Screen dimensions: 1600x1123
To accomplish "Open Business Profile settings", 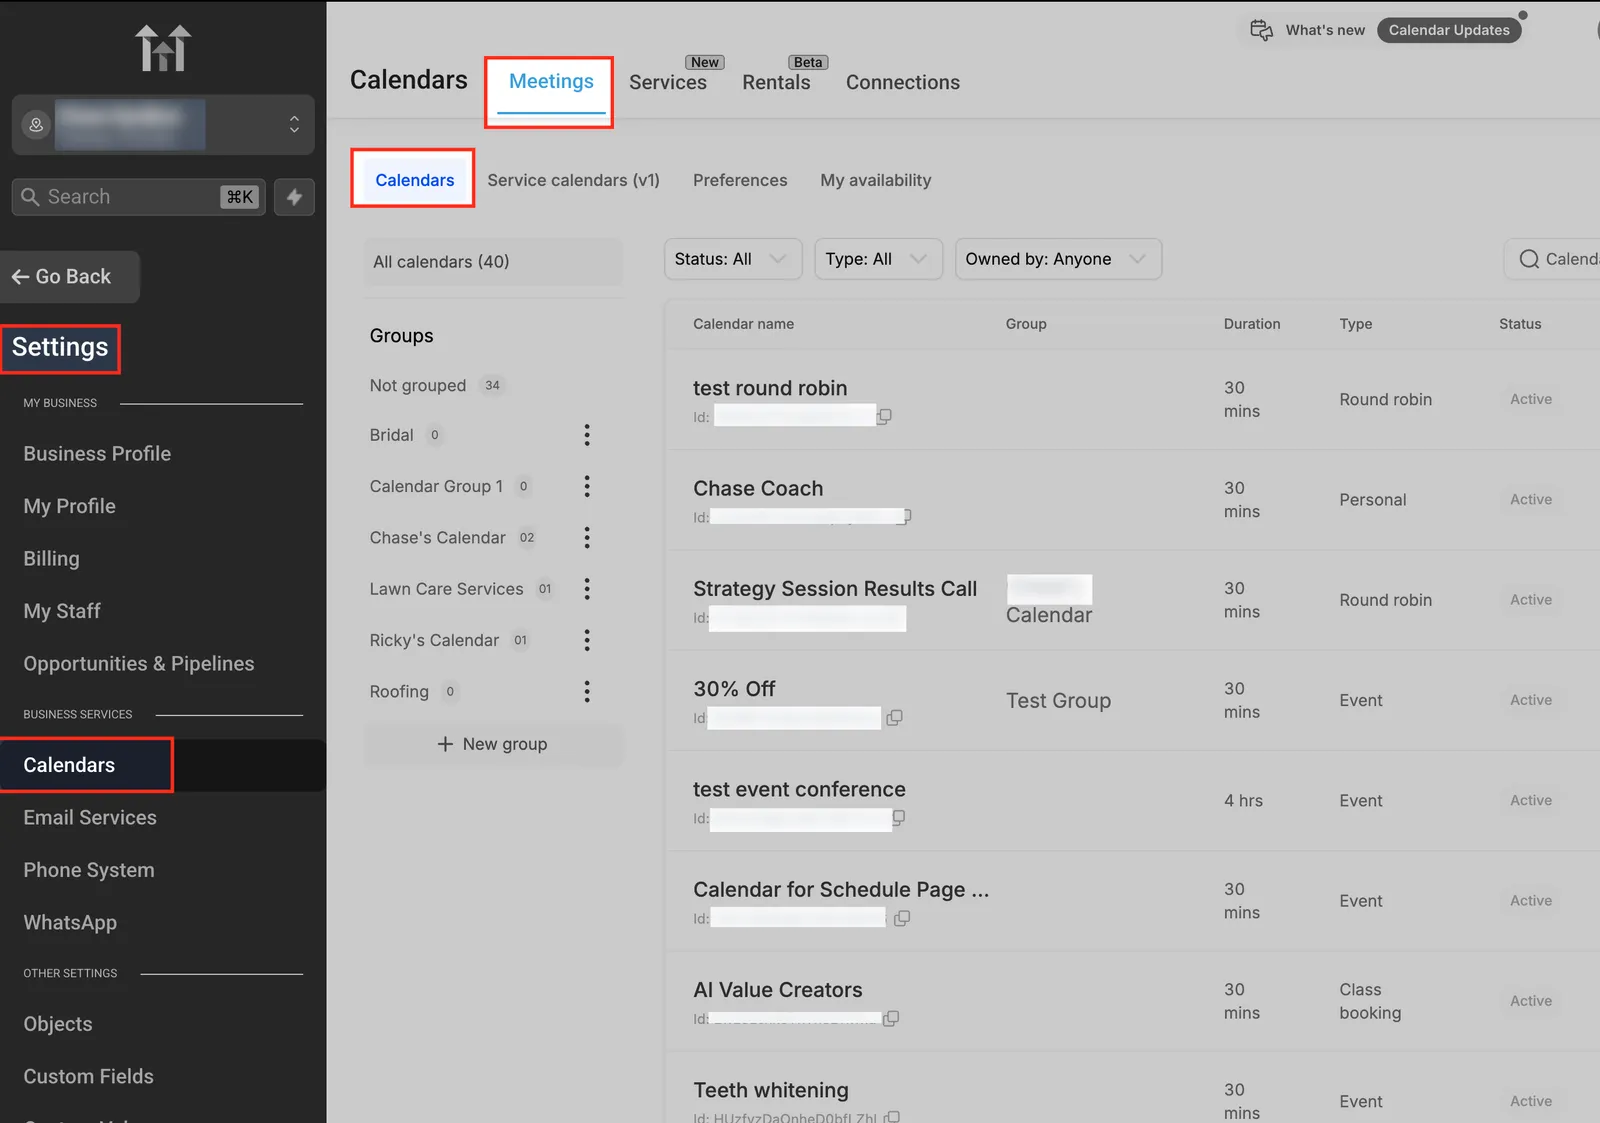I will (x=97, y=454).
